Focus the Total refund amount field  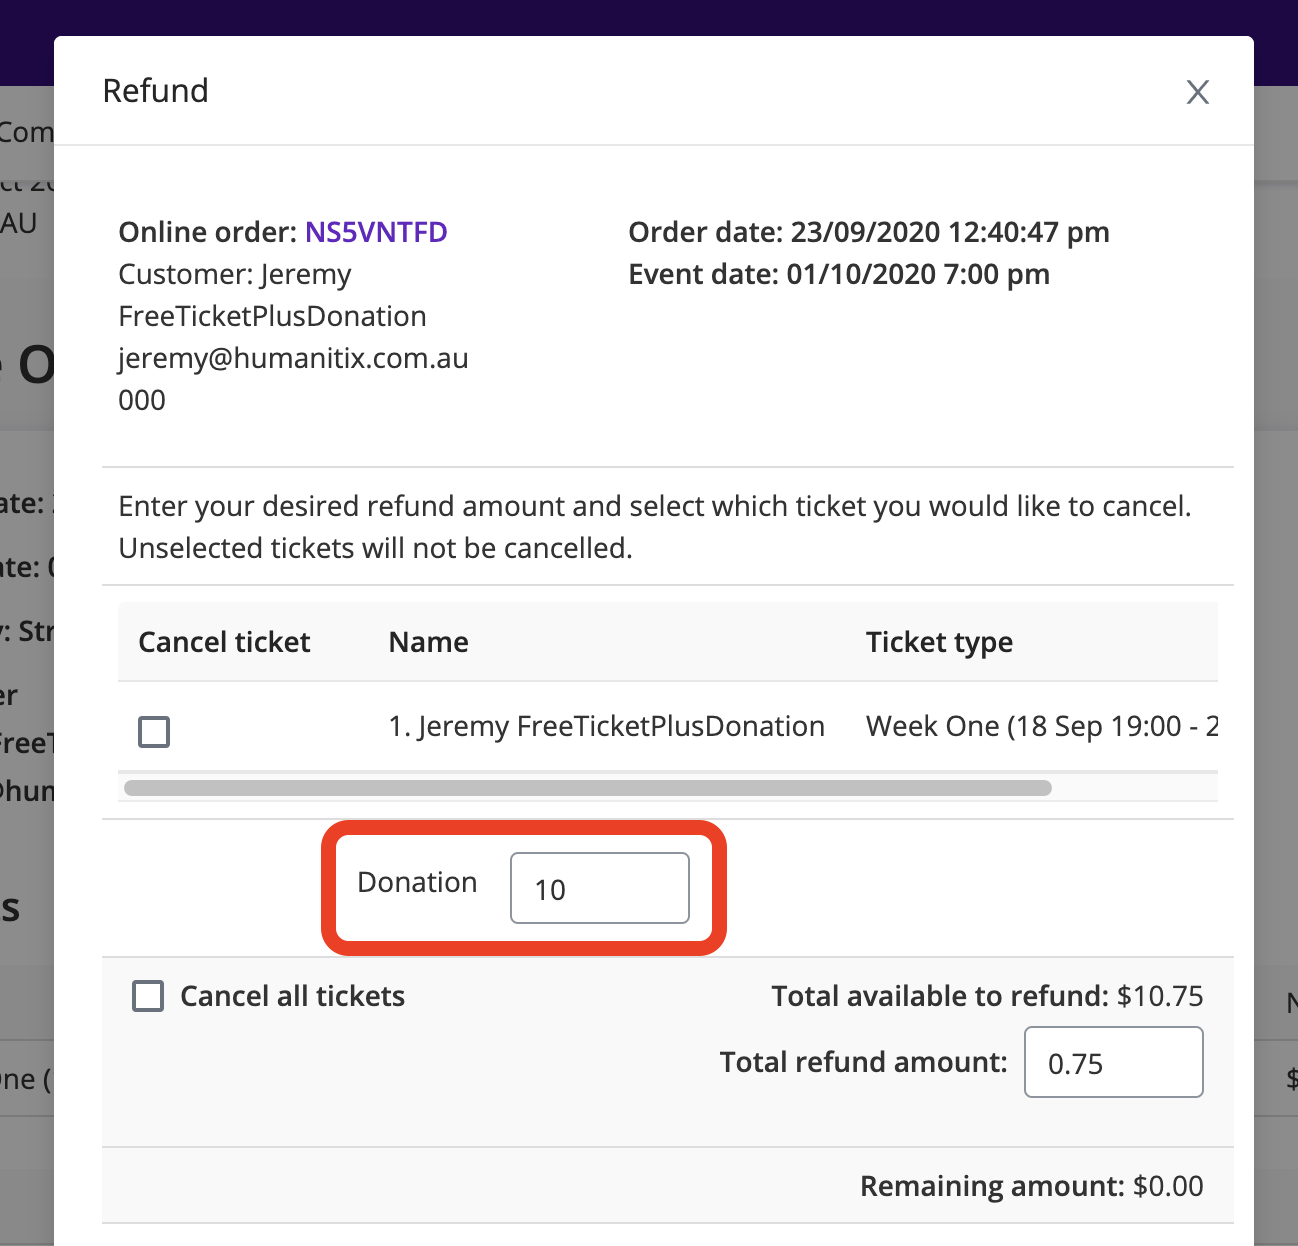(1113, 1062)
